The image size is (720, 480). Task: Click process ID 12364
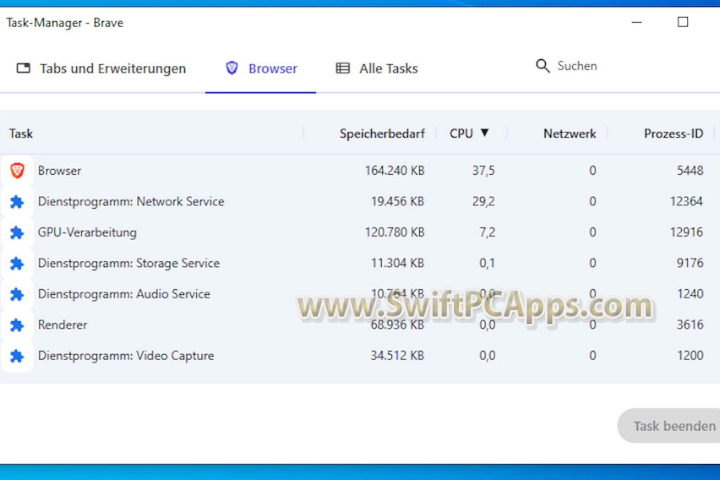686,202
